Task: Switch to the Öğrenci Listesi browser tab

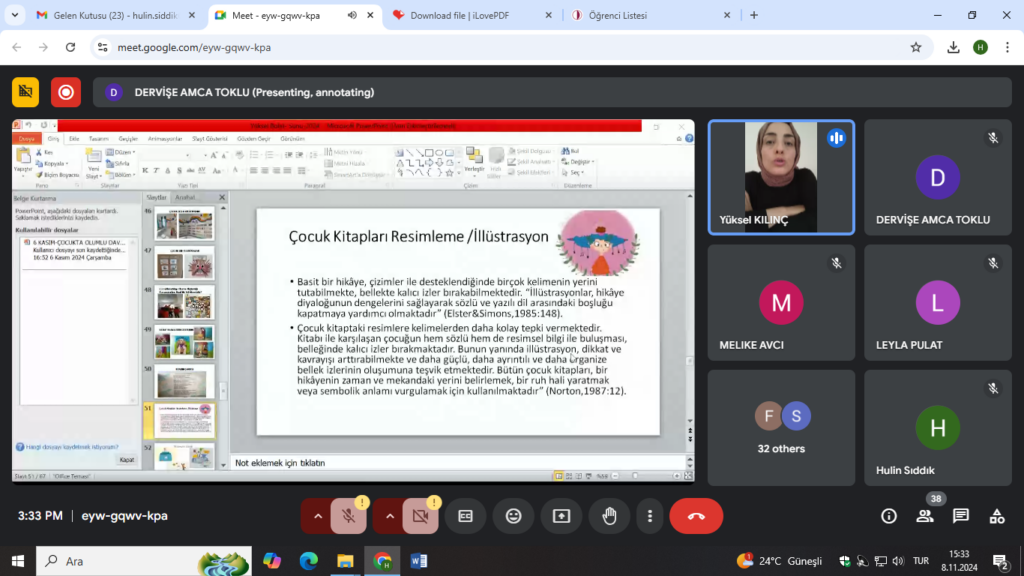Action: [640, 15]
